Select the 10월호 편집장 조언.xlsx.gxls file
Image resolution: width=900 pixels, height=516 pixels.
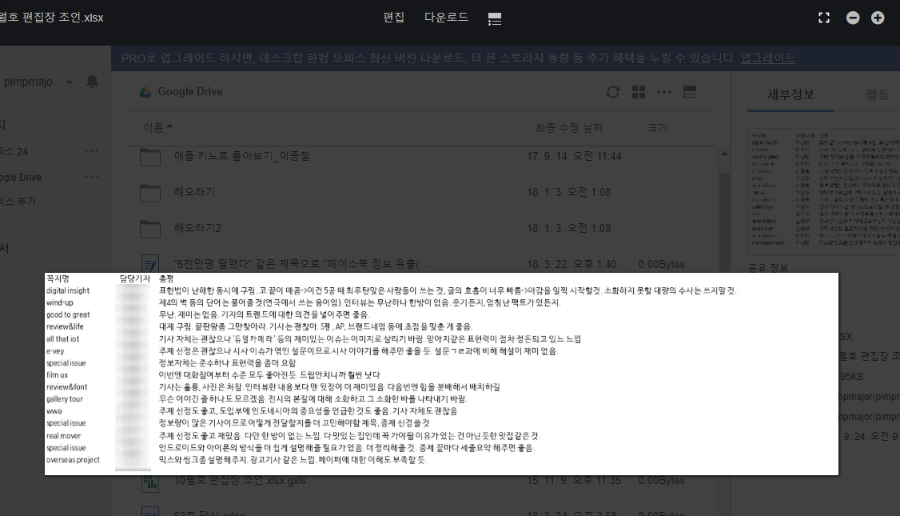coord(240,480)
